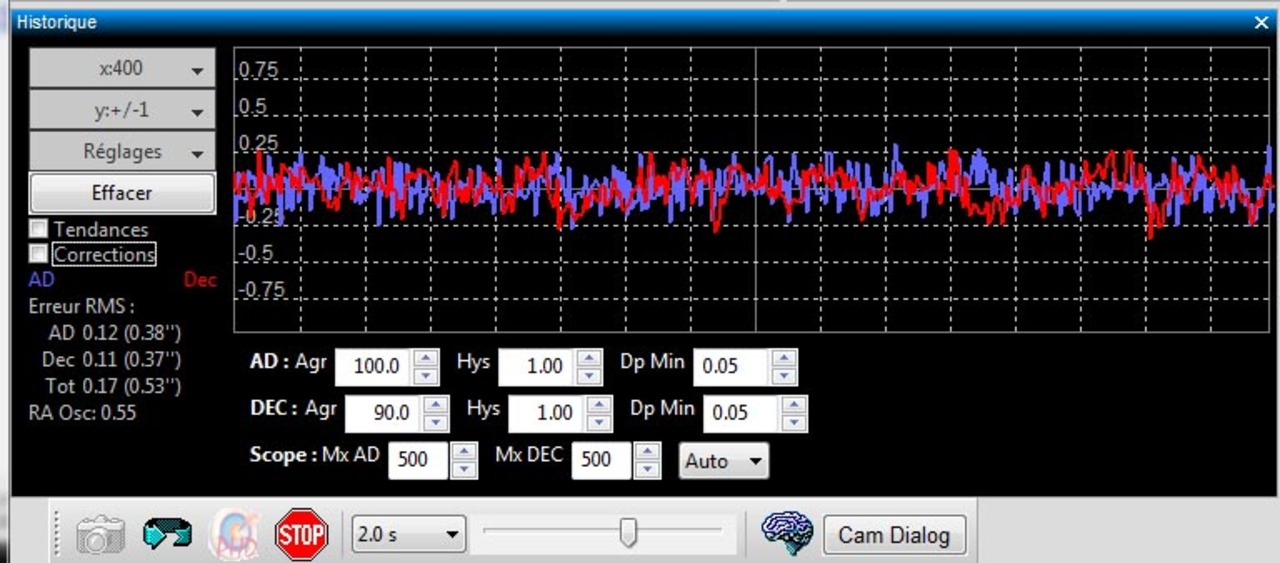Click the mount connection arrows icon
Image resolution: width=1280 pixels, height=563 pixels.
pyautogui.click(x=167, y=534)
